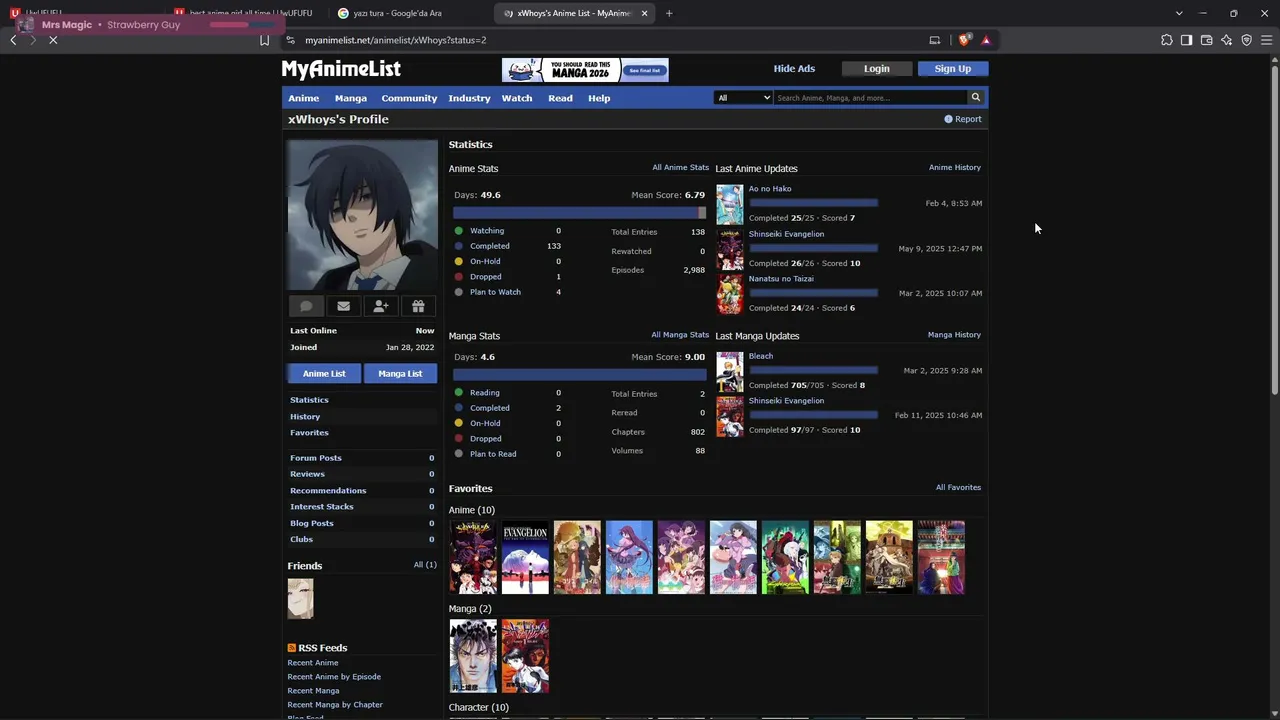Open the Read menu
The image size is (1280, 720).
(560, 98)
